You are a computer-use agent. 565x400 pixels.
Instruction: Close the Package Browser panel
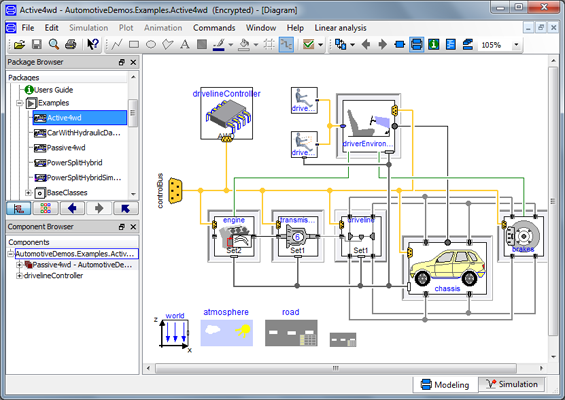[133, 62]
